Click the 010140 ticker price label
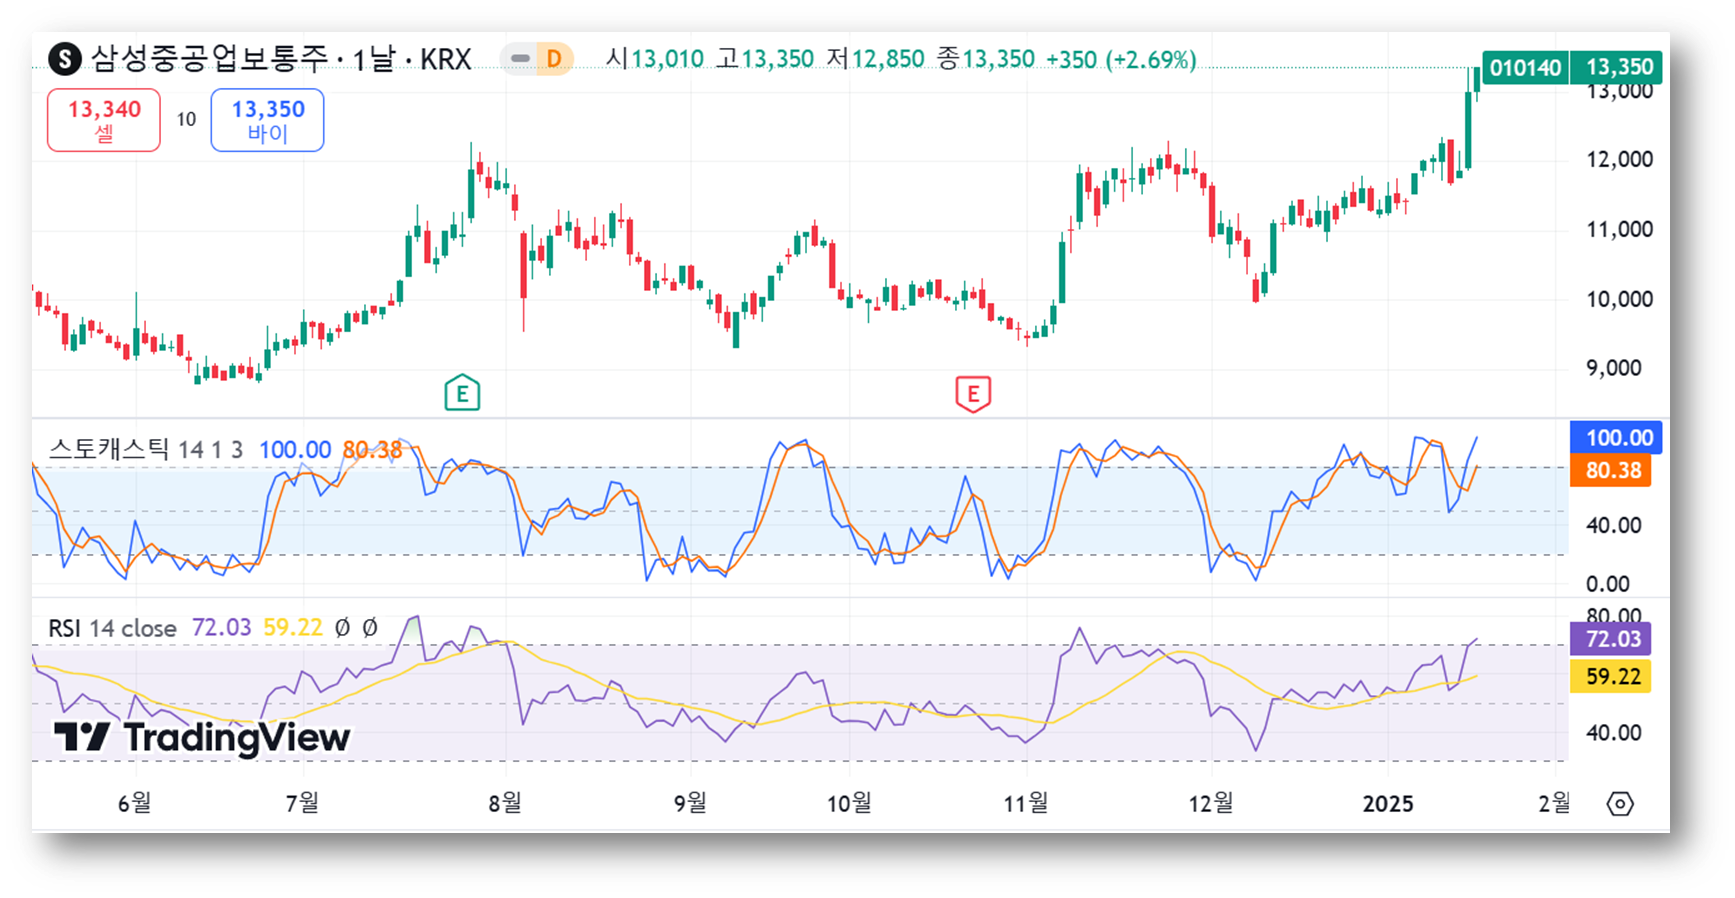This screenshot has width=1735, height=898. click(x=1525, y=67)
